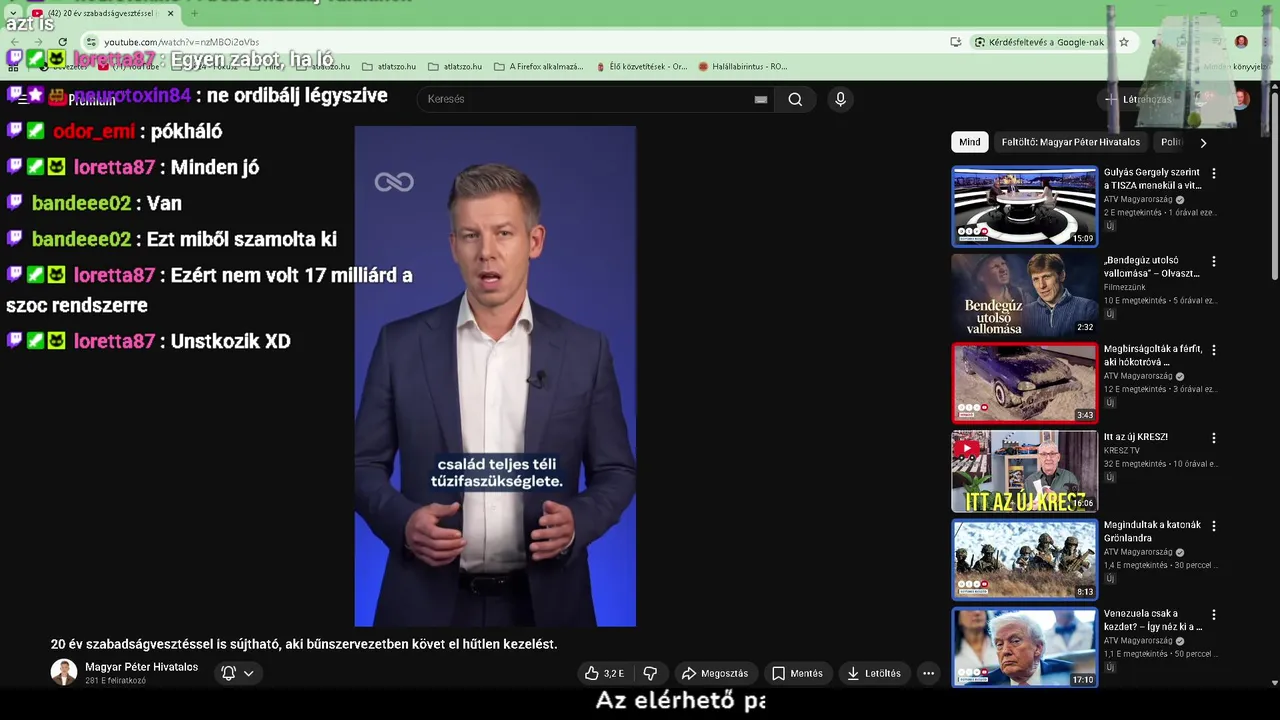Show more filter chips with right arrow
Viewport: 1280px width, 720px height.
click(x=1203, y=142)
